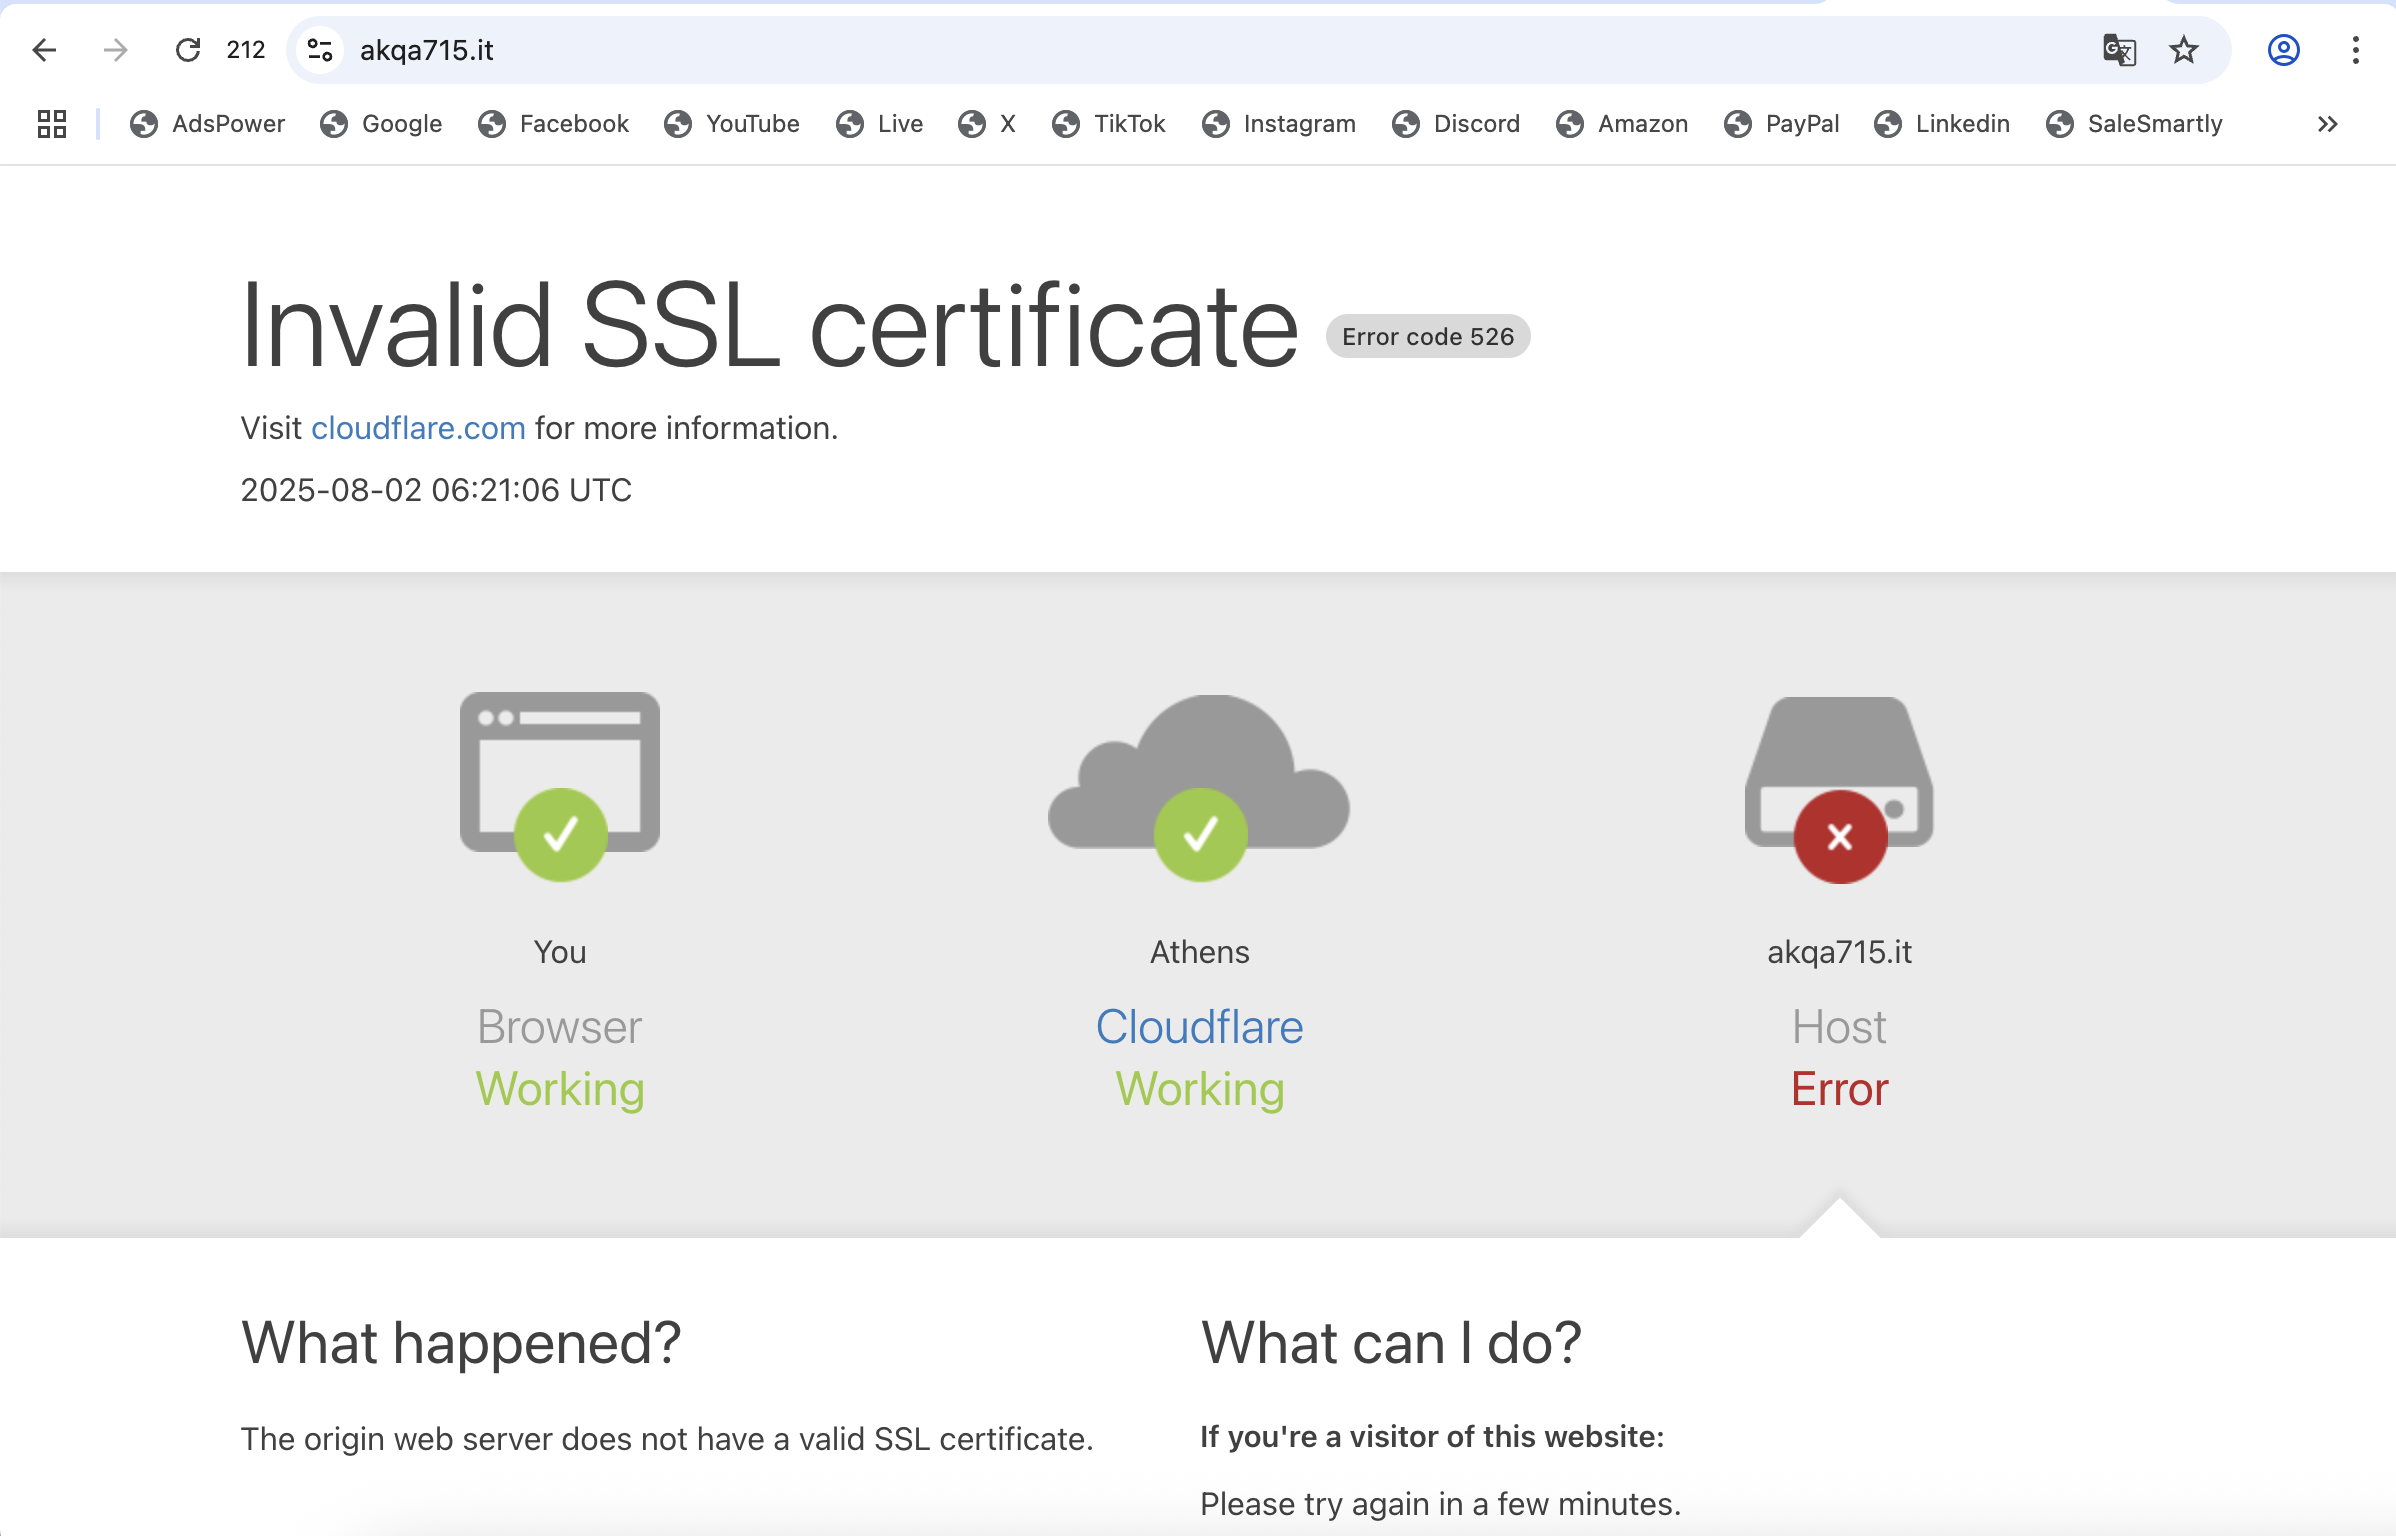Image resolution: width=2396 pixels, height=1536 pixels.
Task: Click 'Working' status under Browser
Action: (560, 1089)
